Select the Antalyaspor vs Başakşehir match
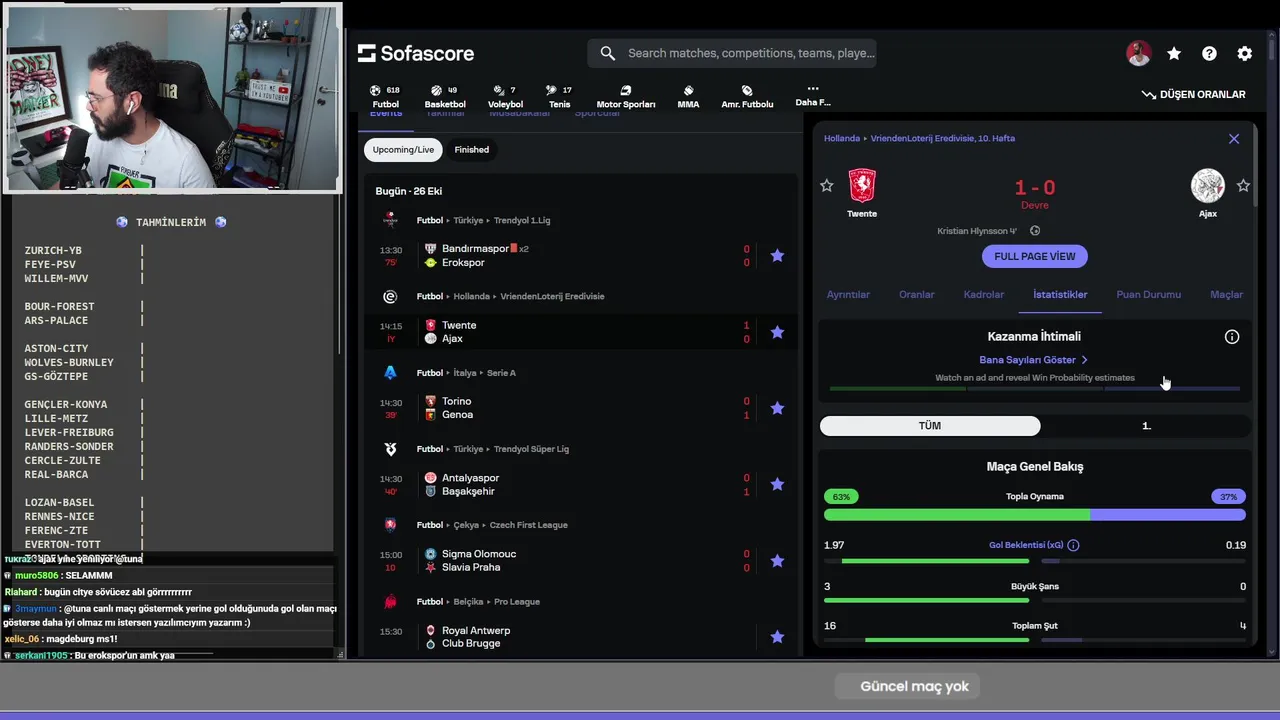Viewport: 1280px width, 720px height. pos(580,484)
